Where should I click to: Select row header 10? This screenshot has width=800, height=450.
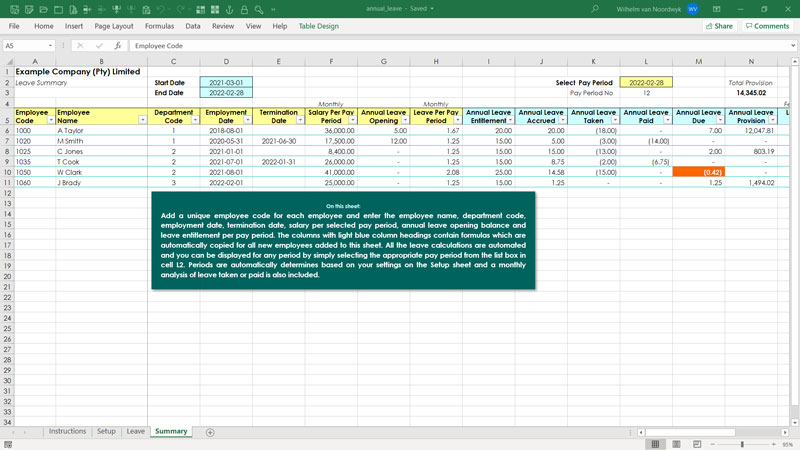point(7,172)
